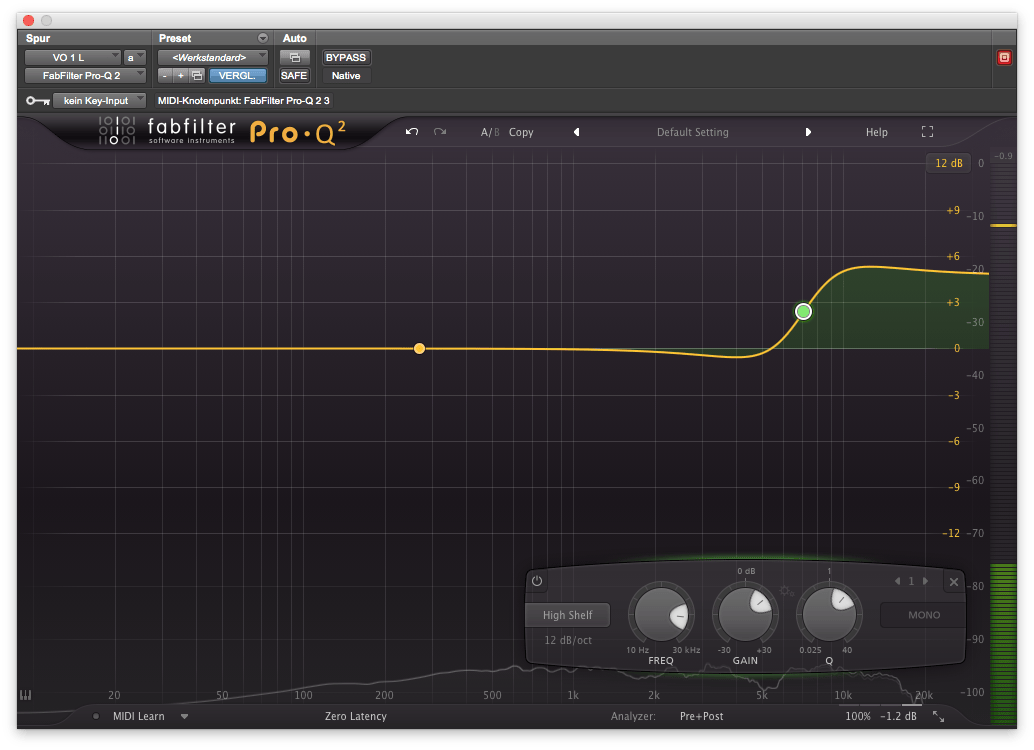Click the MIDI Learn button

tap(138, 716)
